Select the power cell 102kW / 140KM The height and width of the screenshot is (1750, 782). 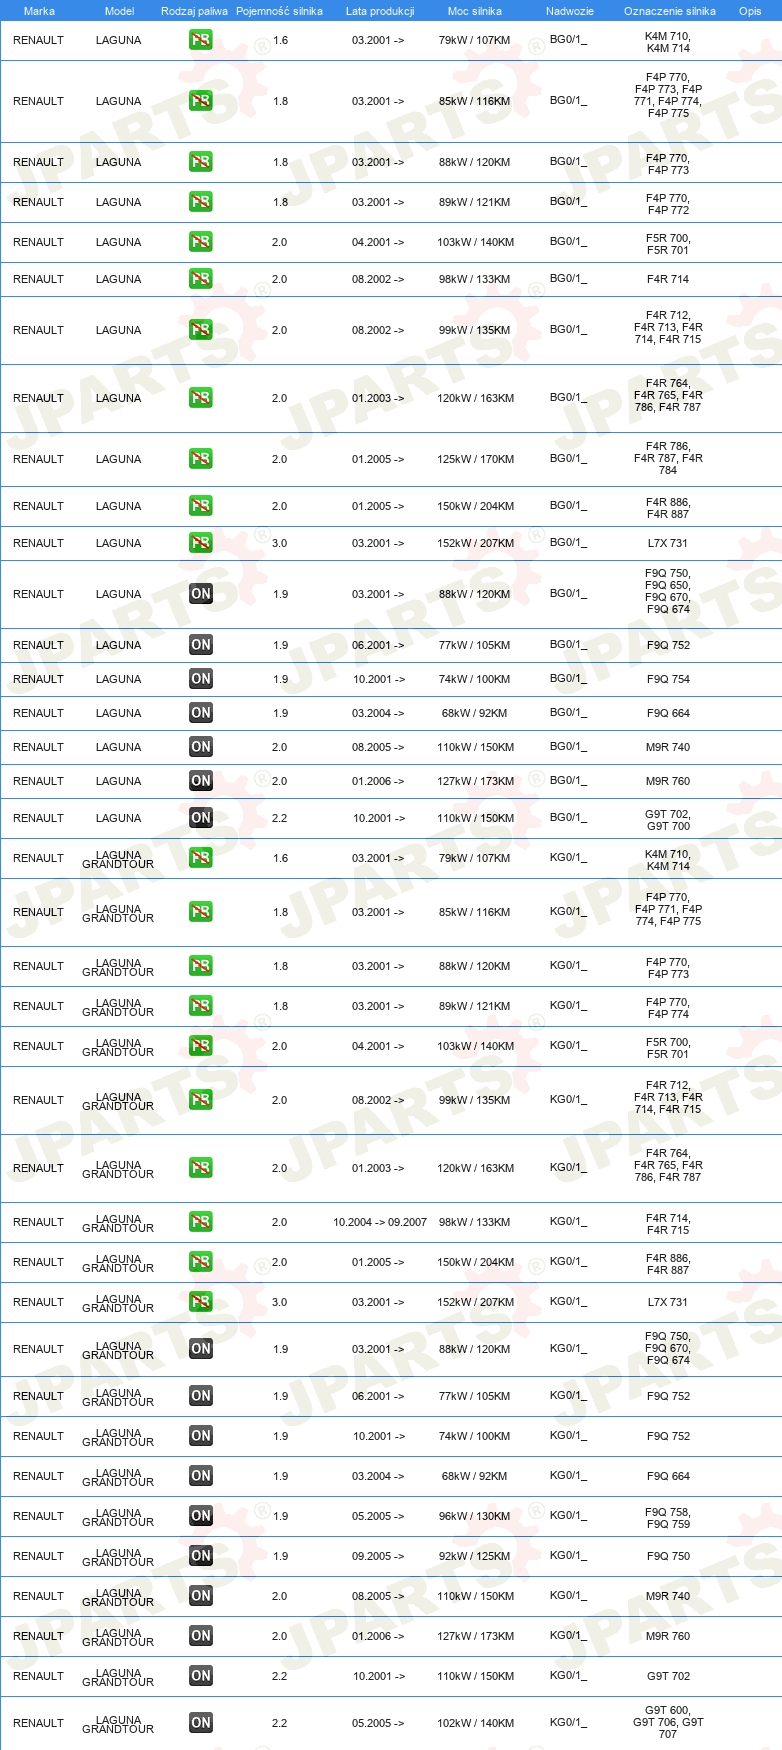point(475,1723)
